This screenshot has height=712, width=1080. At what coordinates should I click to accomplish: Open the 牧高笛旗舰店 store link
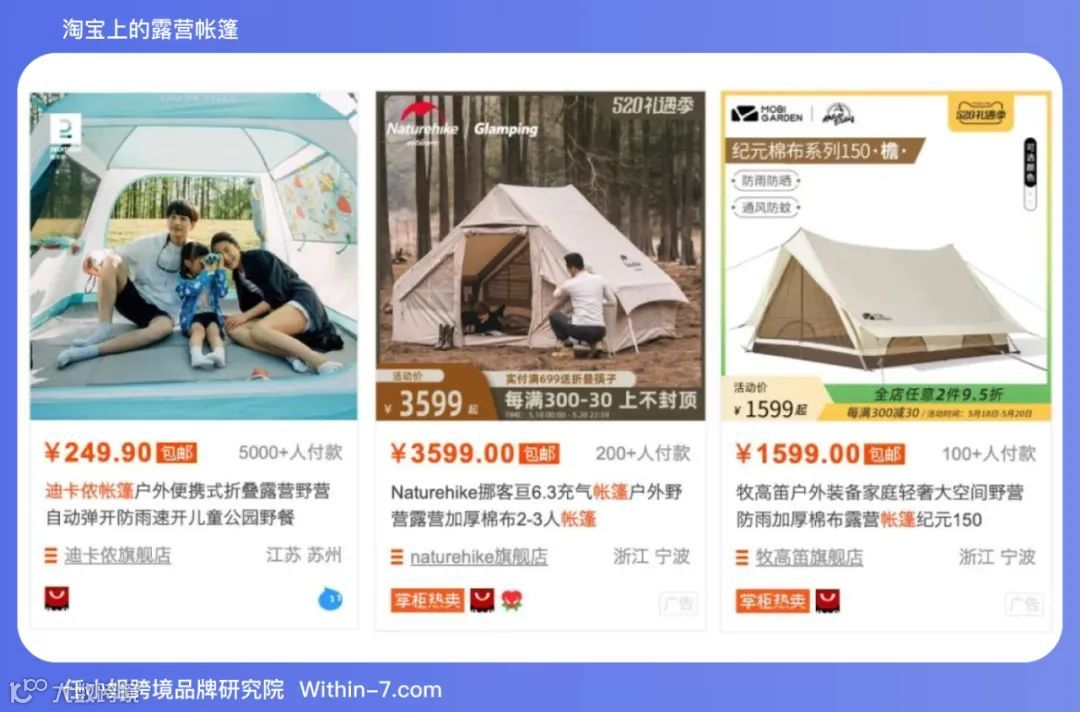tap(809, 557)
